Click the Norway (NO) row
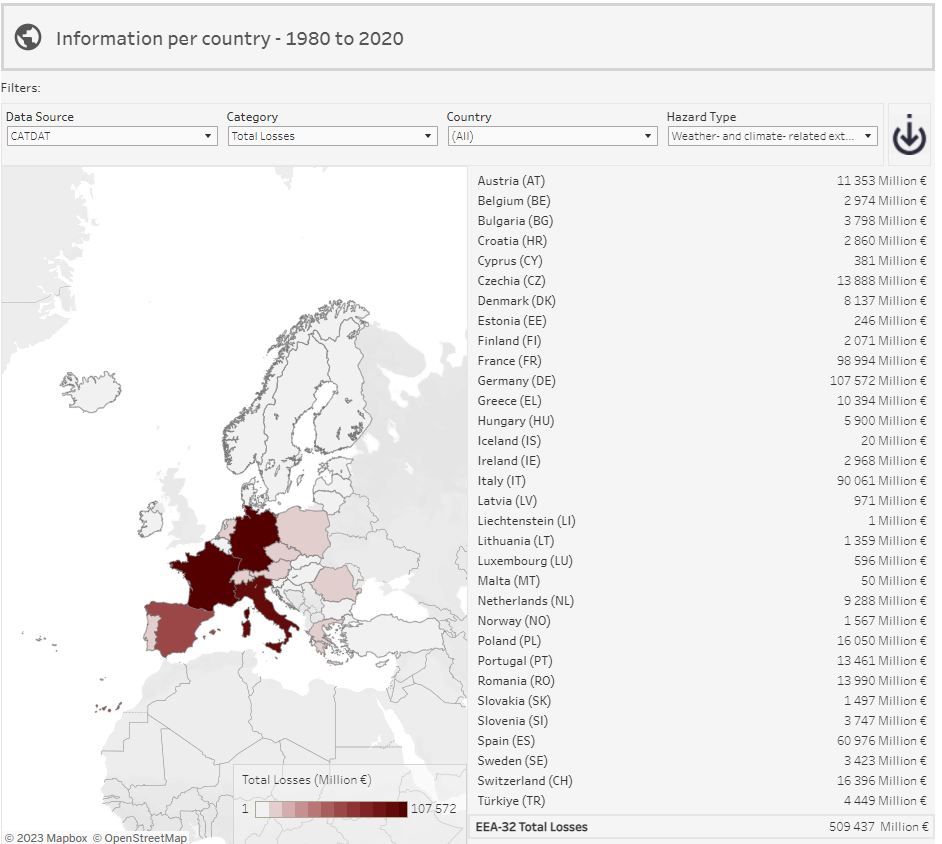This screenshot has height=844, width=942. click(x=702, y=621)
